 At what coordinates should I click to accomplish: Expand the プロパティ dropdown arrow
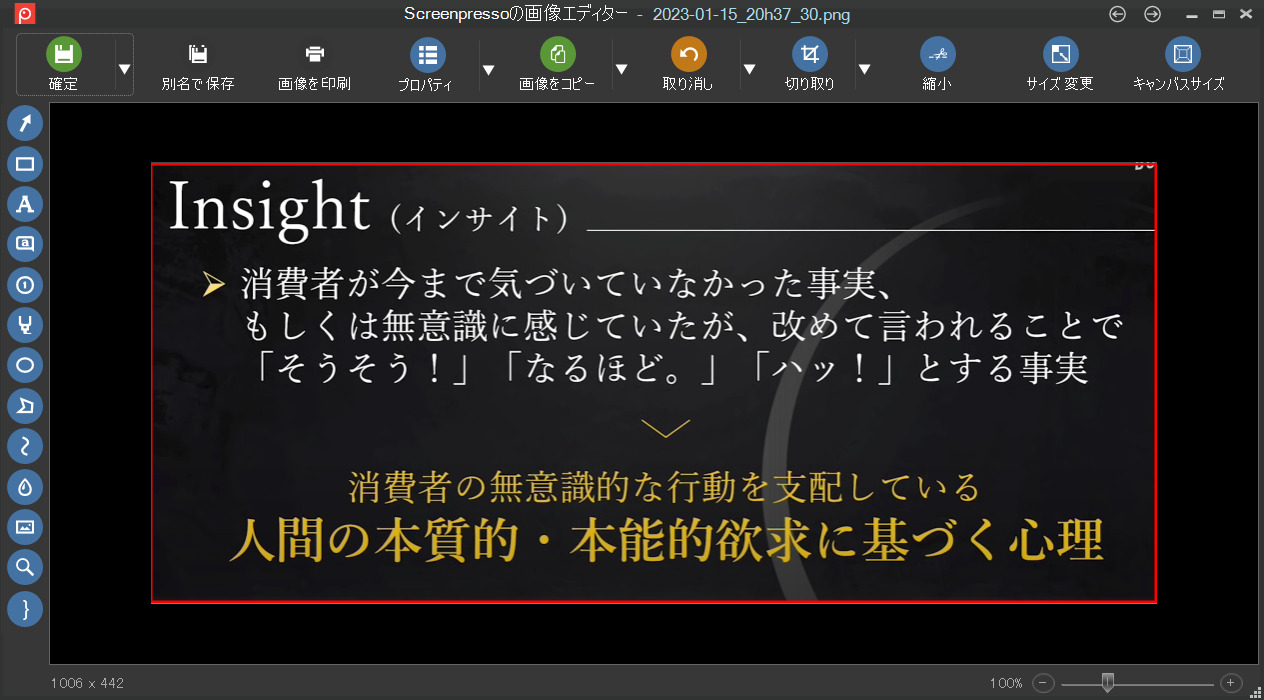coord(488,69)
